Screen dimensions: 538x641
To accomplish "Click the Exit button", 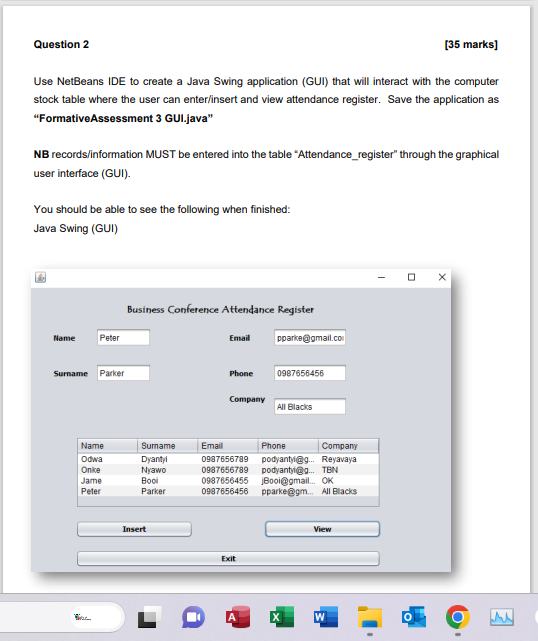I will [228, 558].
